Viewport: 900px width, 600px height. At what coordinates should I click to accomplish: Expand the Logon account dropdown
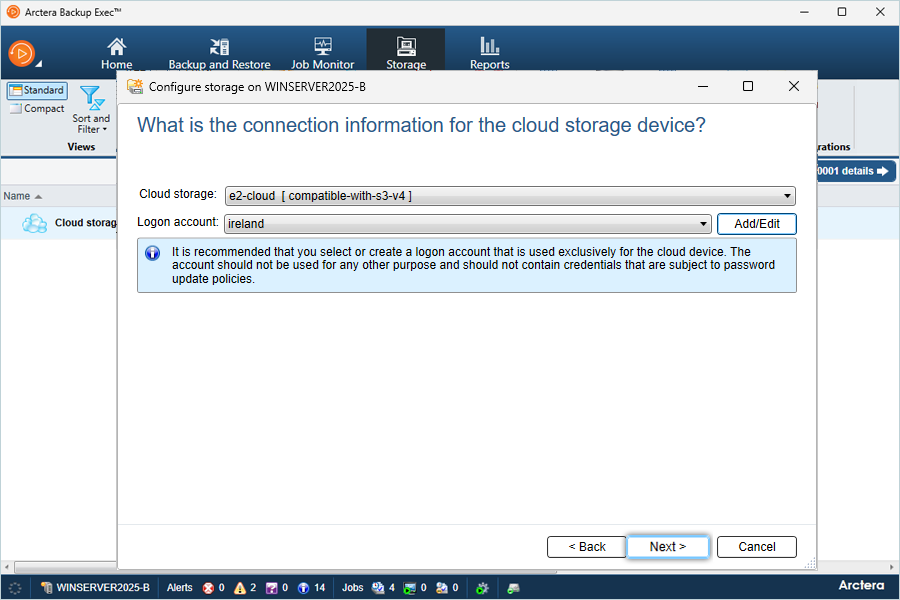pyautogui.click(x=468, y=224)
